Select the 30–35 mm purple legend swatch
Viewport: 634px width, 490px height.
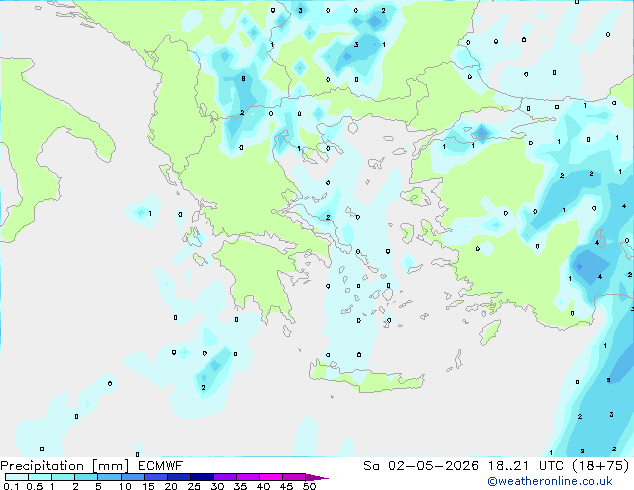coord(224,477)
